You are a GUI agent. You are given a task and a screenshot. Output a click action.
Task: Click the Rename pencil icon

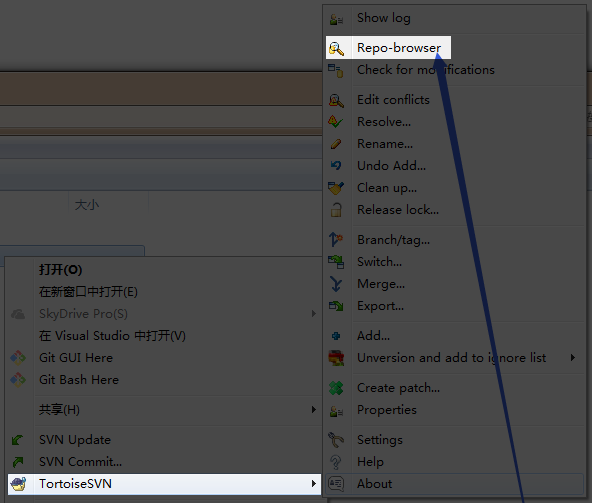(336, 144)
